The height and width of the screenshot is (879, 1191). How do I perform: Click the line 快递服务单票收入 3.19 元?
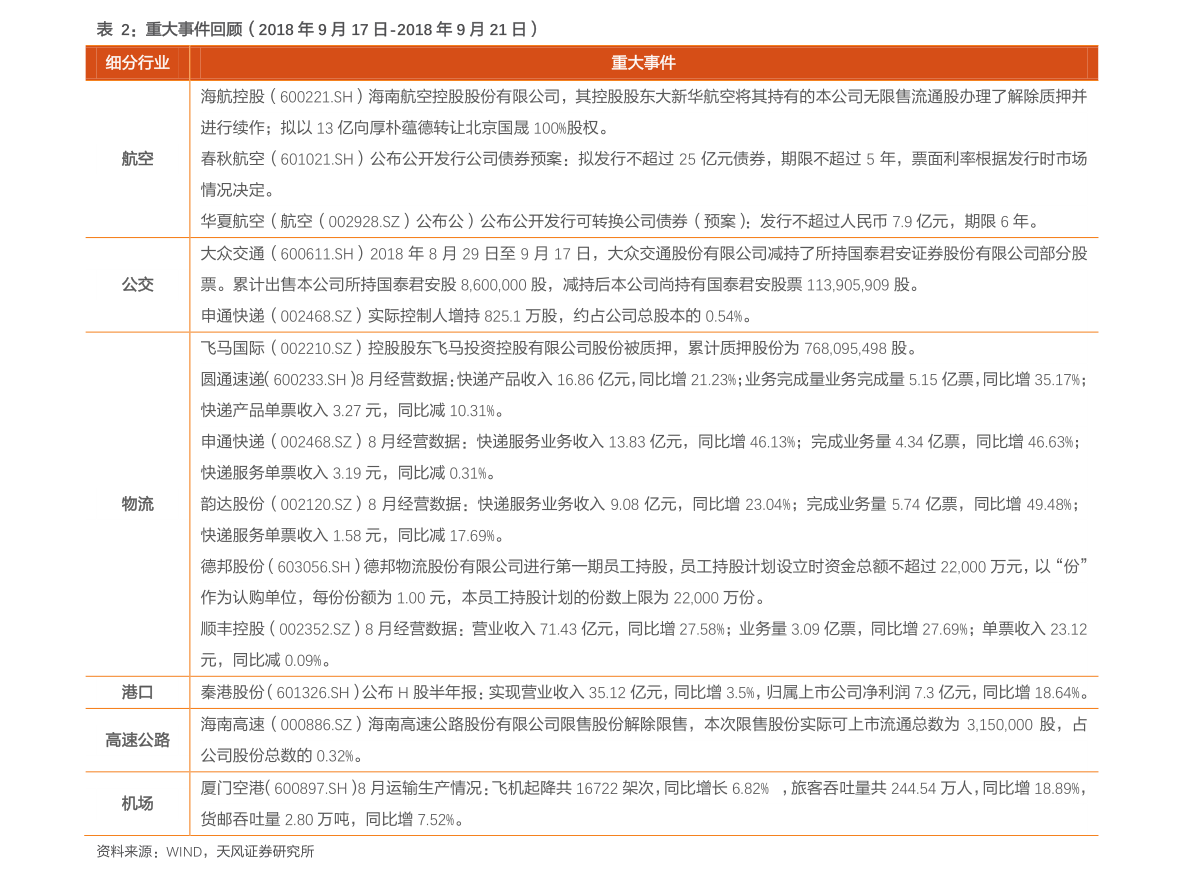pyautogui.click(x=348, y=473)
